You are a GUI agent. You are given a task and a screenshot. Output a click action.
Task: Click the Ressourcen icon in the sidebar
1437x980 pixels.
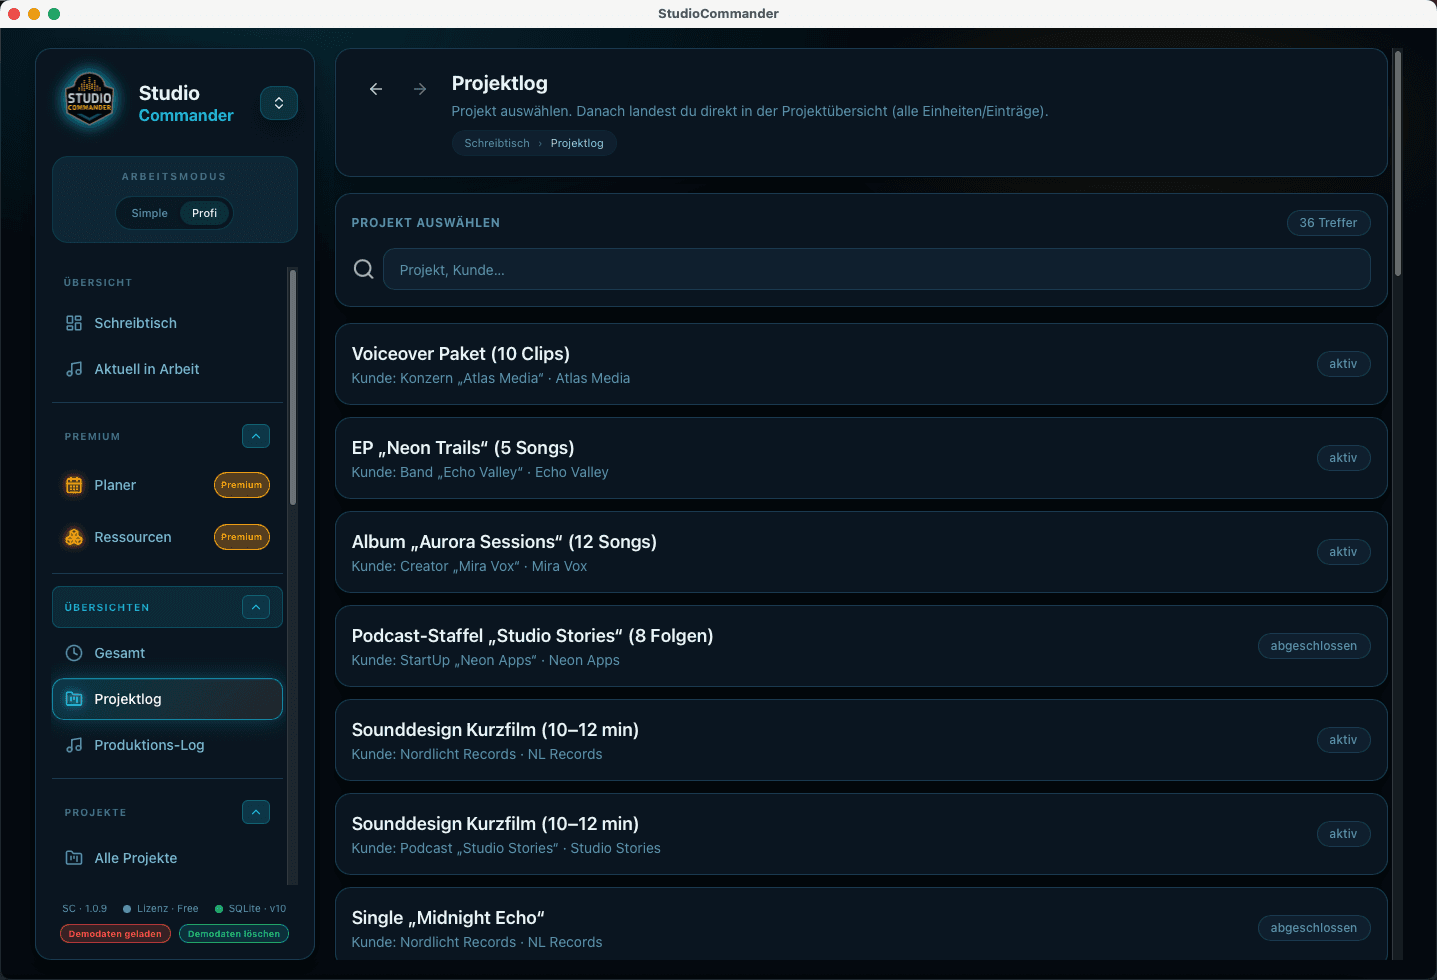(73, 537)
